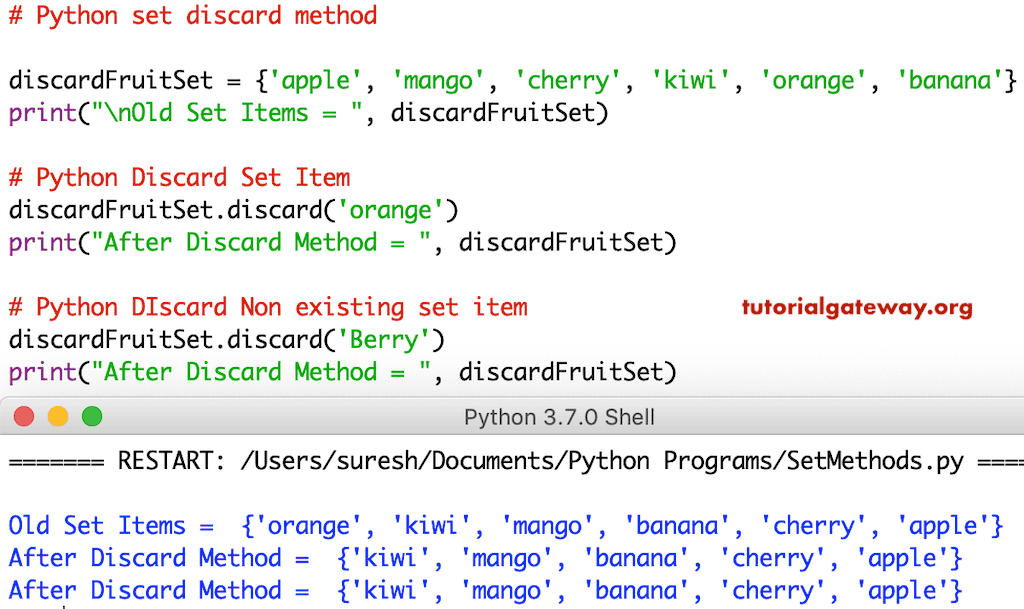Click the red close circle on Python Shell
1024x609 pixels.
(24, 417)
